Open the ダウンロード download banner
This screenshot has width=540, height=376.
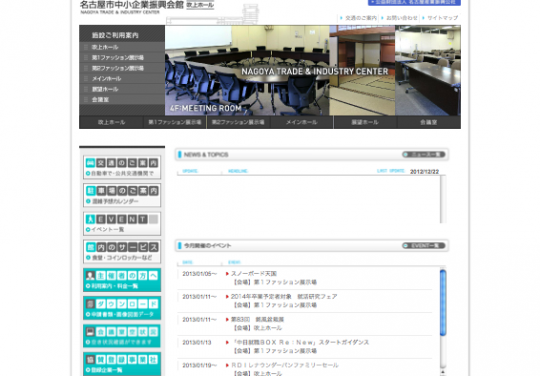point(122,308)
